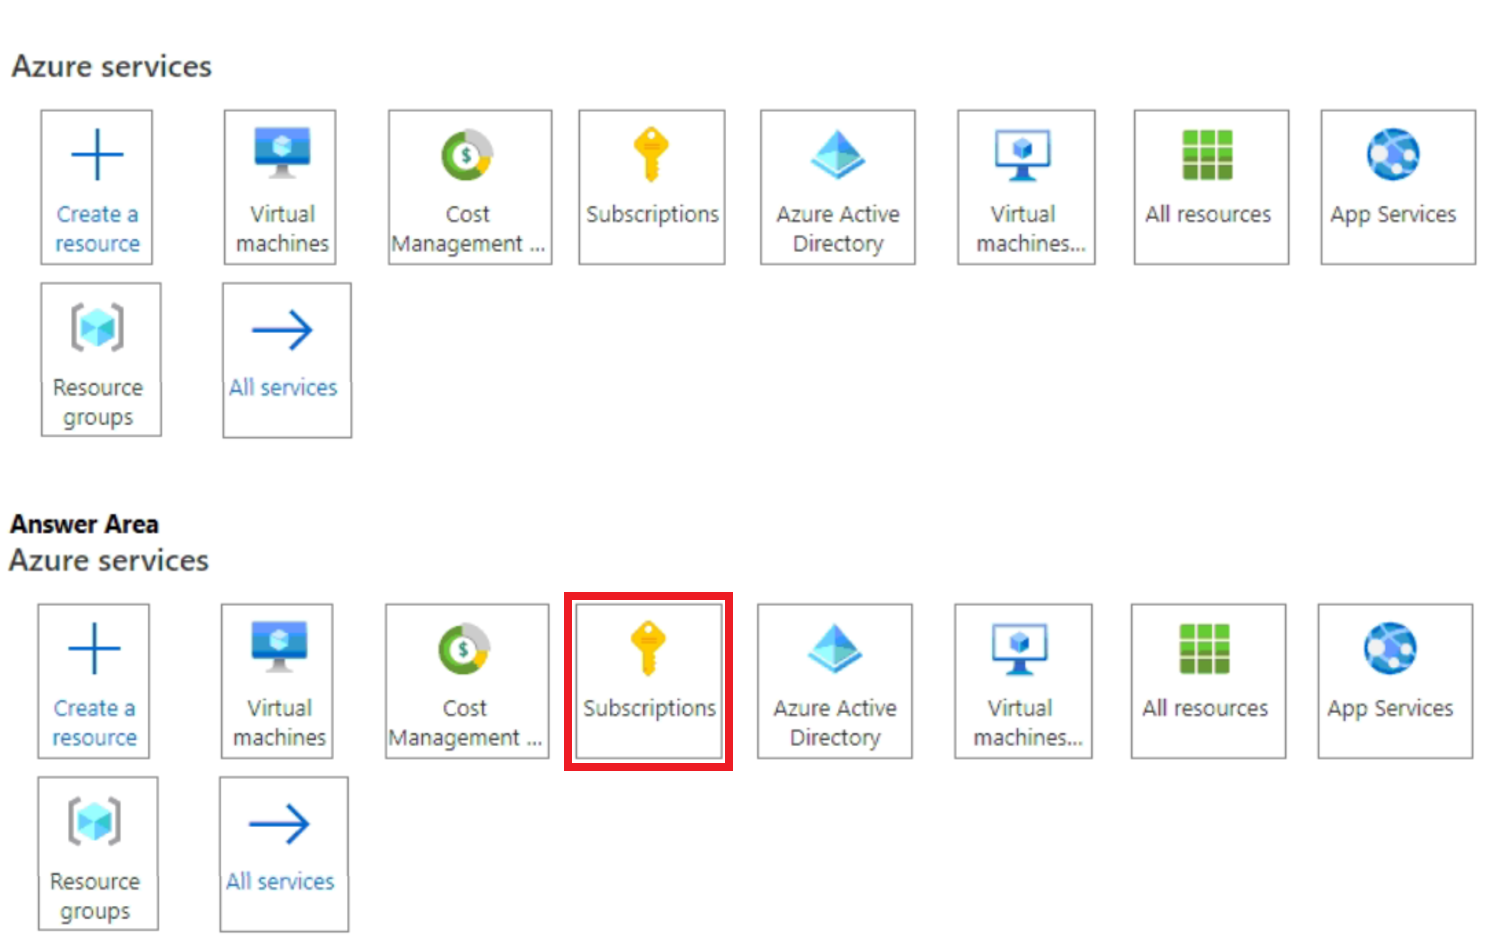Select the App Services globe icon
Image resolution: width=1495 pixels, height=950 pixels.
[1396, 185]
